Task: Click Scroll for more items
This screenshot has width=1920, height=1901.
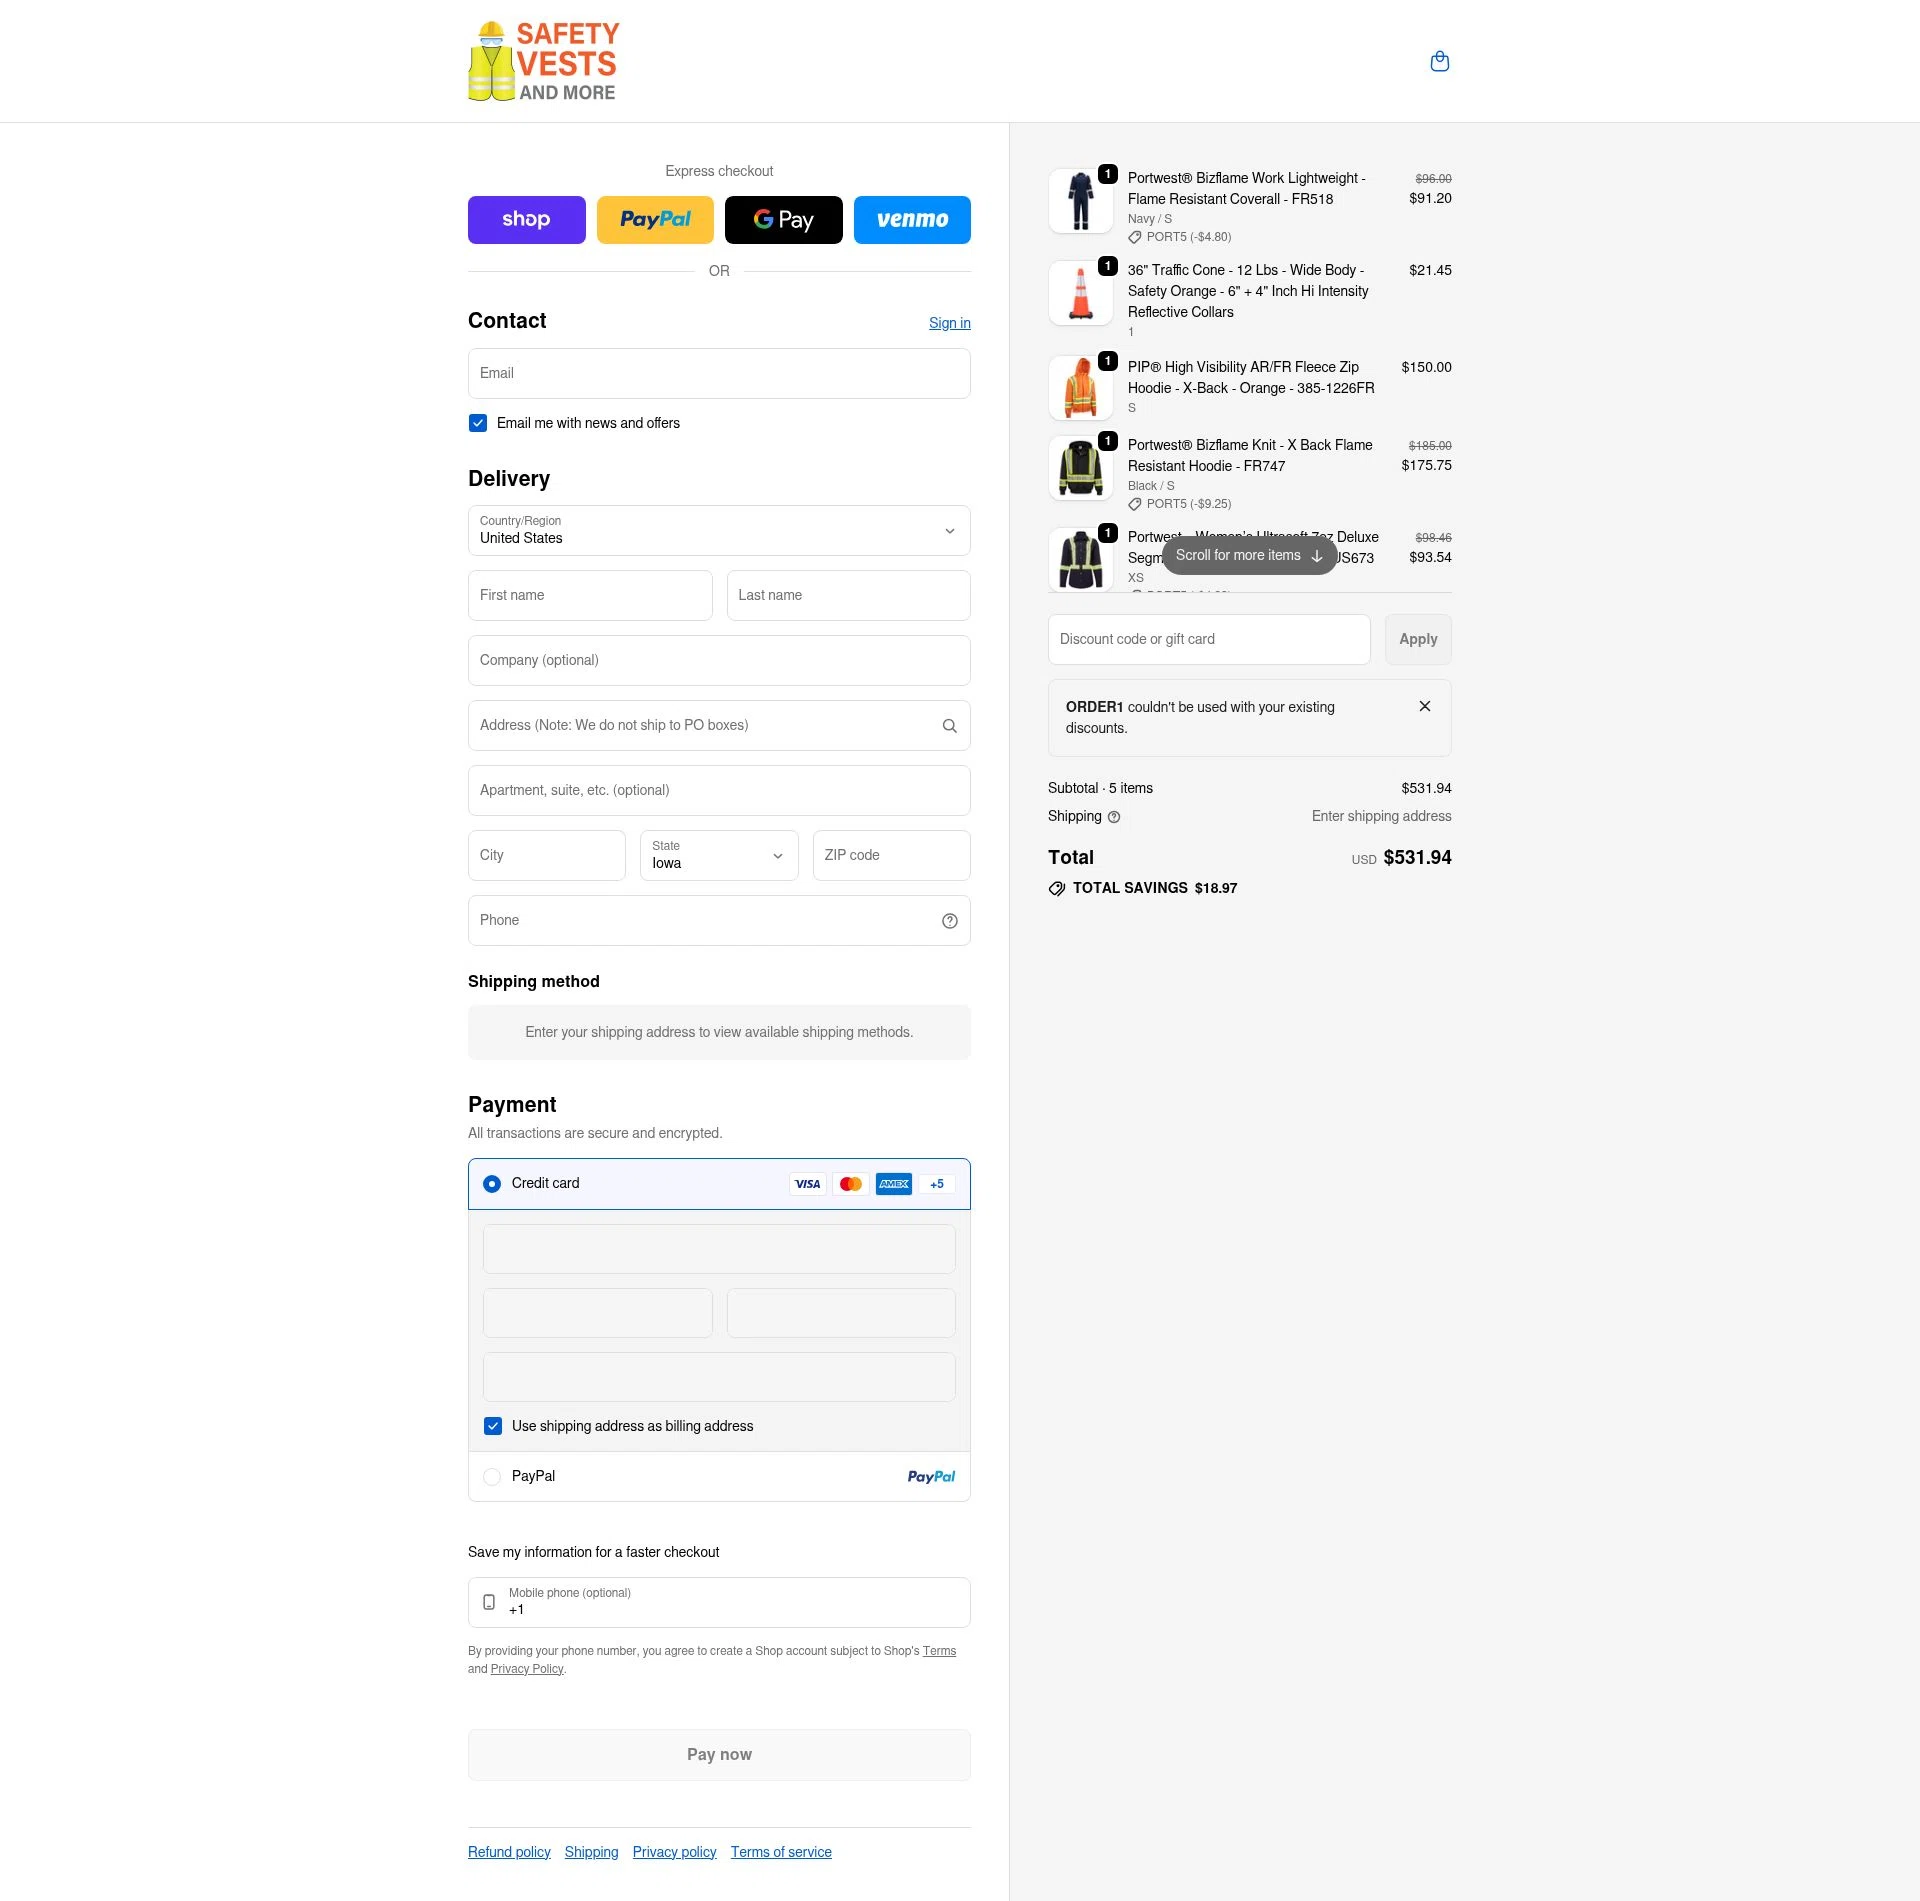Action: (x=1249, y=555)
